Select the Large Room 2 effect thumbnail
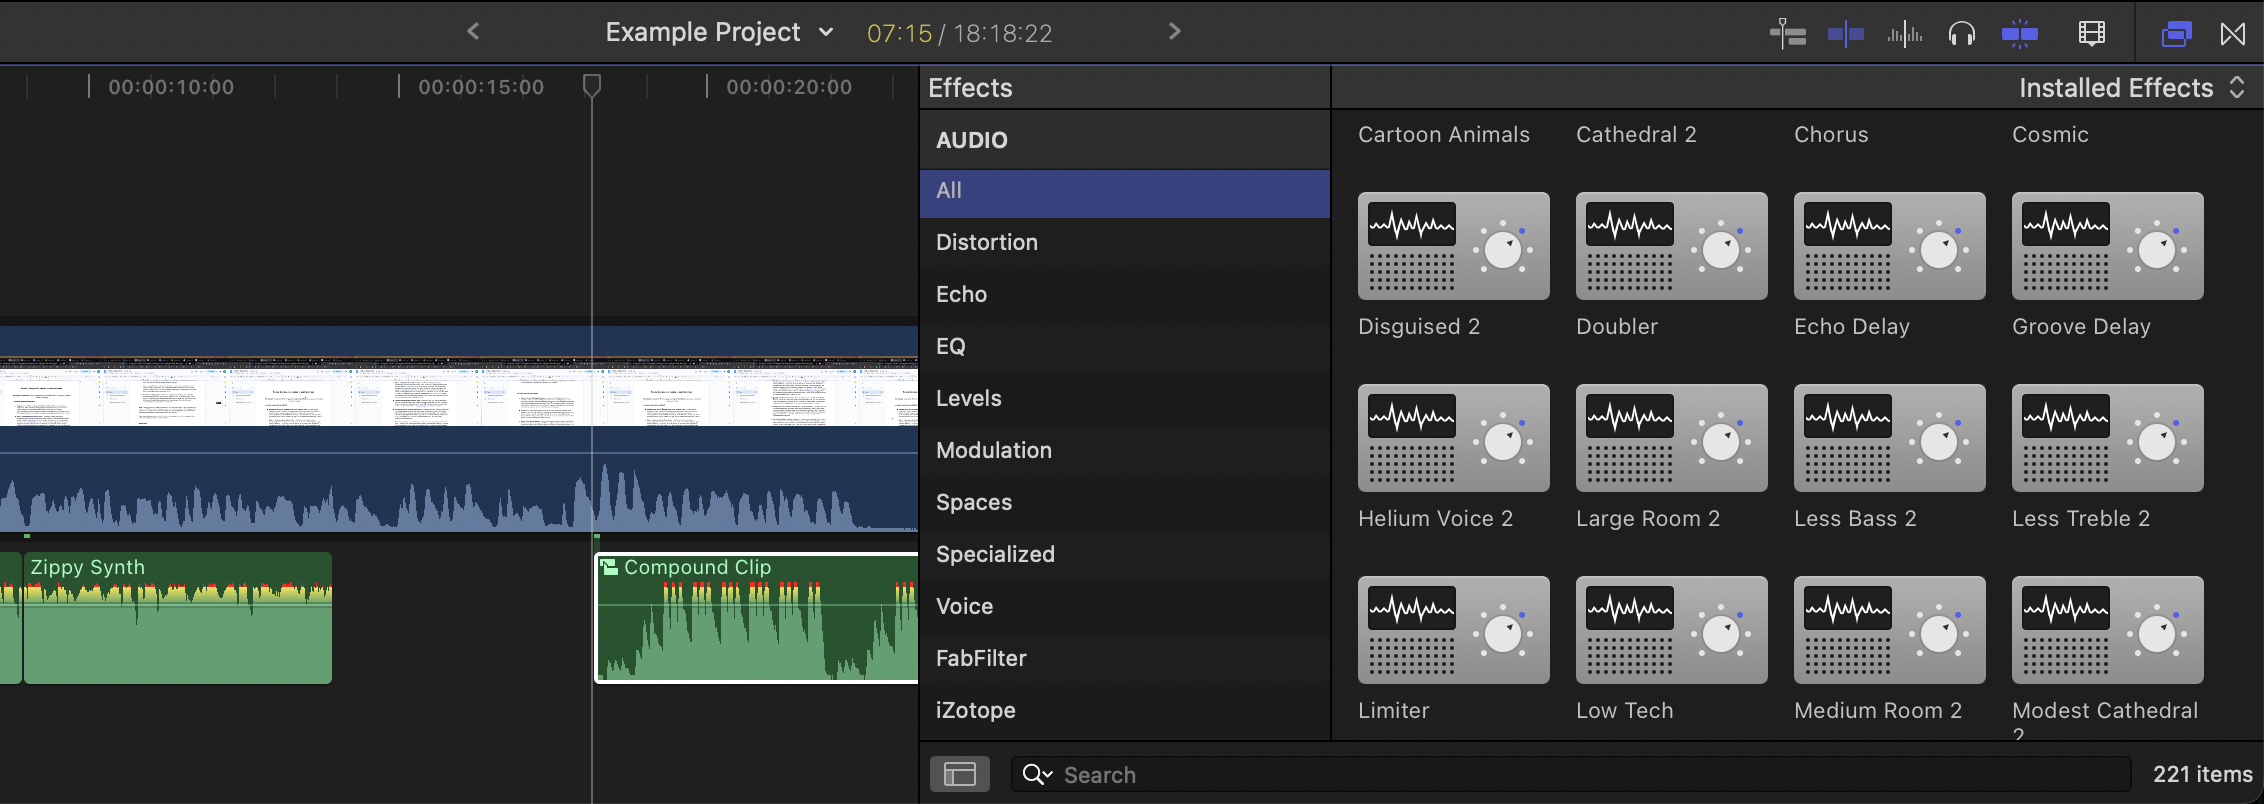Screen dimensions: 2264x804 (1672, 438)
